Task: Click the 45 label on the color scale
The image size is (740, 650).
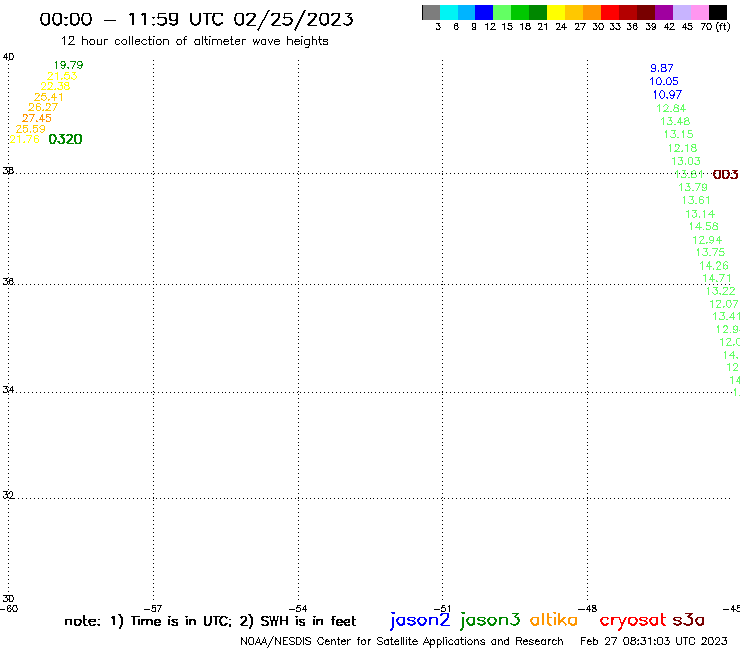Action: [687, 27]
